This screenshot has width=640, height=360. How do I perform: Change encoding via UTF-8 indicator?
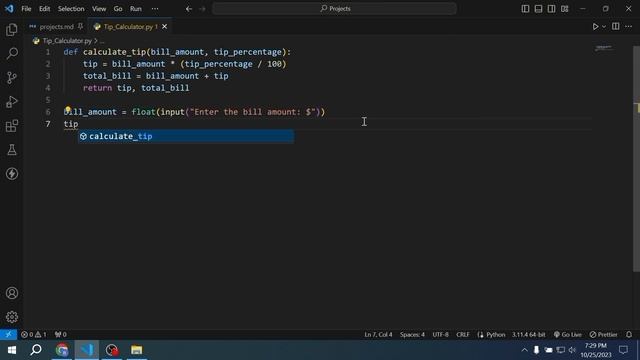pyautogui.click(x=440, y=334)
